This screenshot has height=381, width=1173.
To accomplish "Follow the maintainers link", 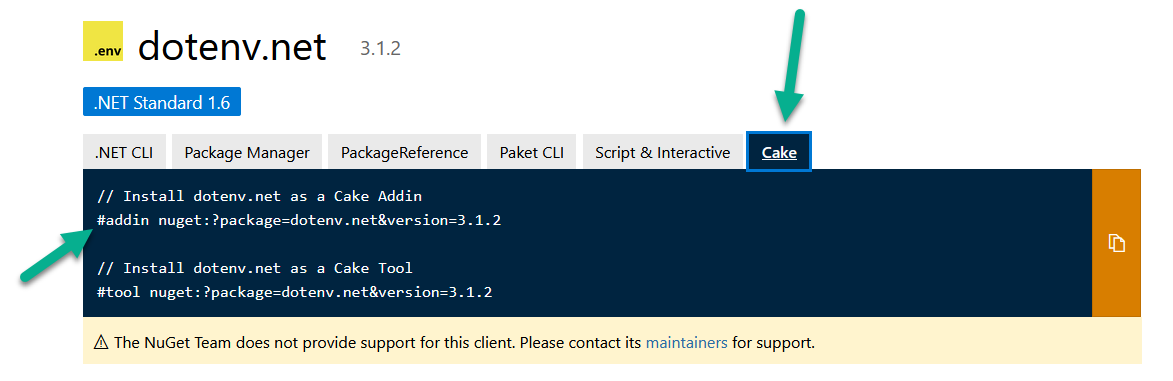I will 687,343.
